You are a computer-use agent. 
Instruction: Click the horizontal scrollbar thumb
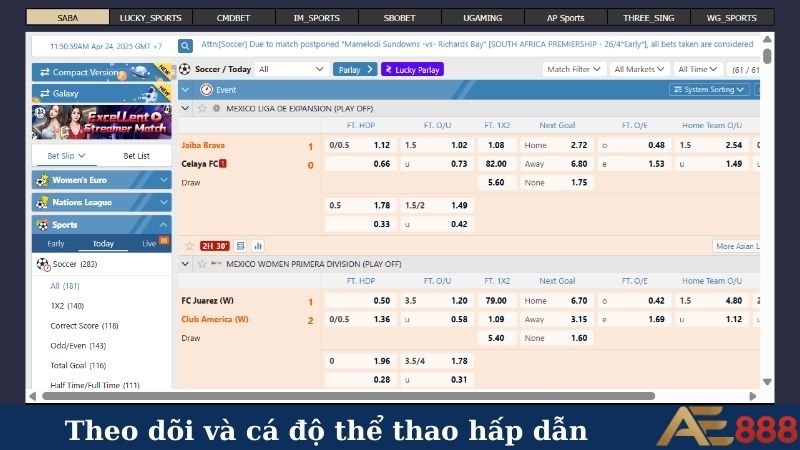348,396
